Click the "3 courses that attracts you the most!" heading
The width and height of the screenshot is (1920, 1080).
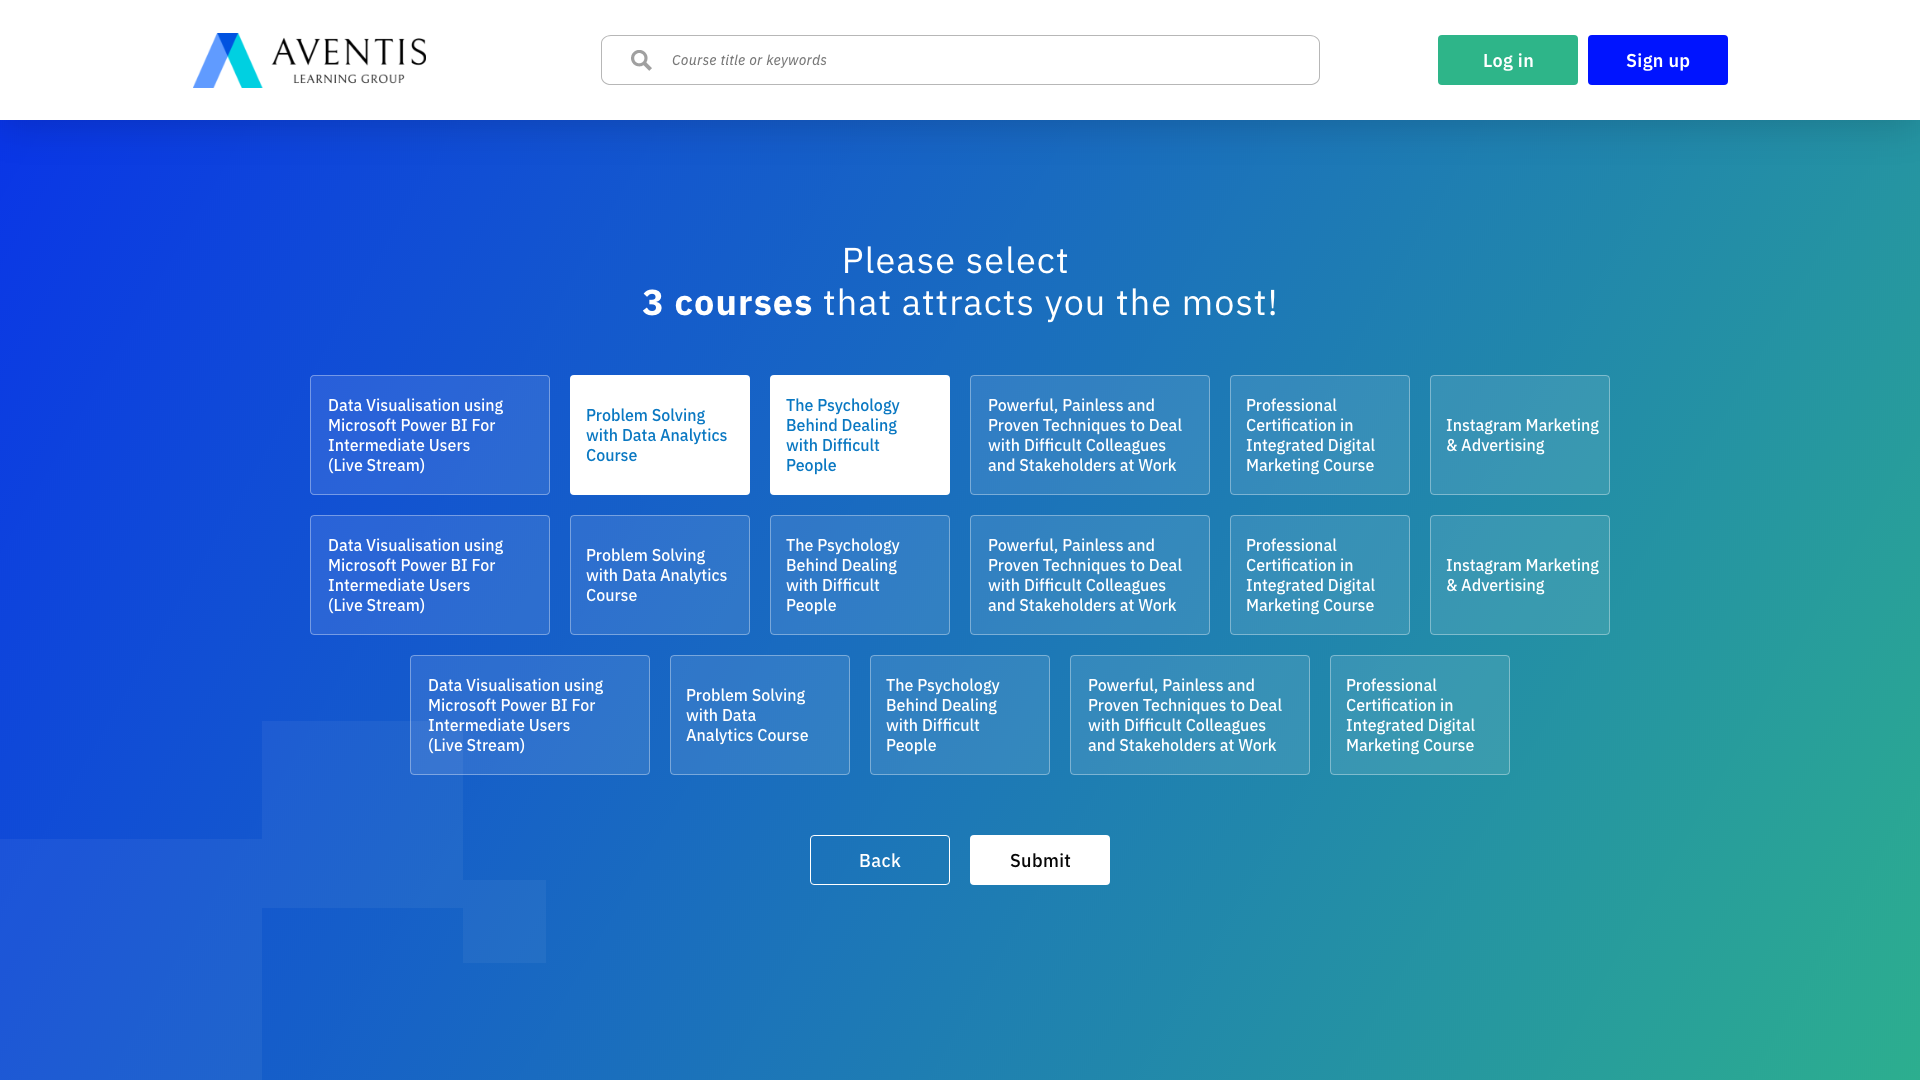(x=960, y=302)
